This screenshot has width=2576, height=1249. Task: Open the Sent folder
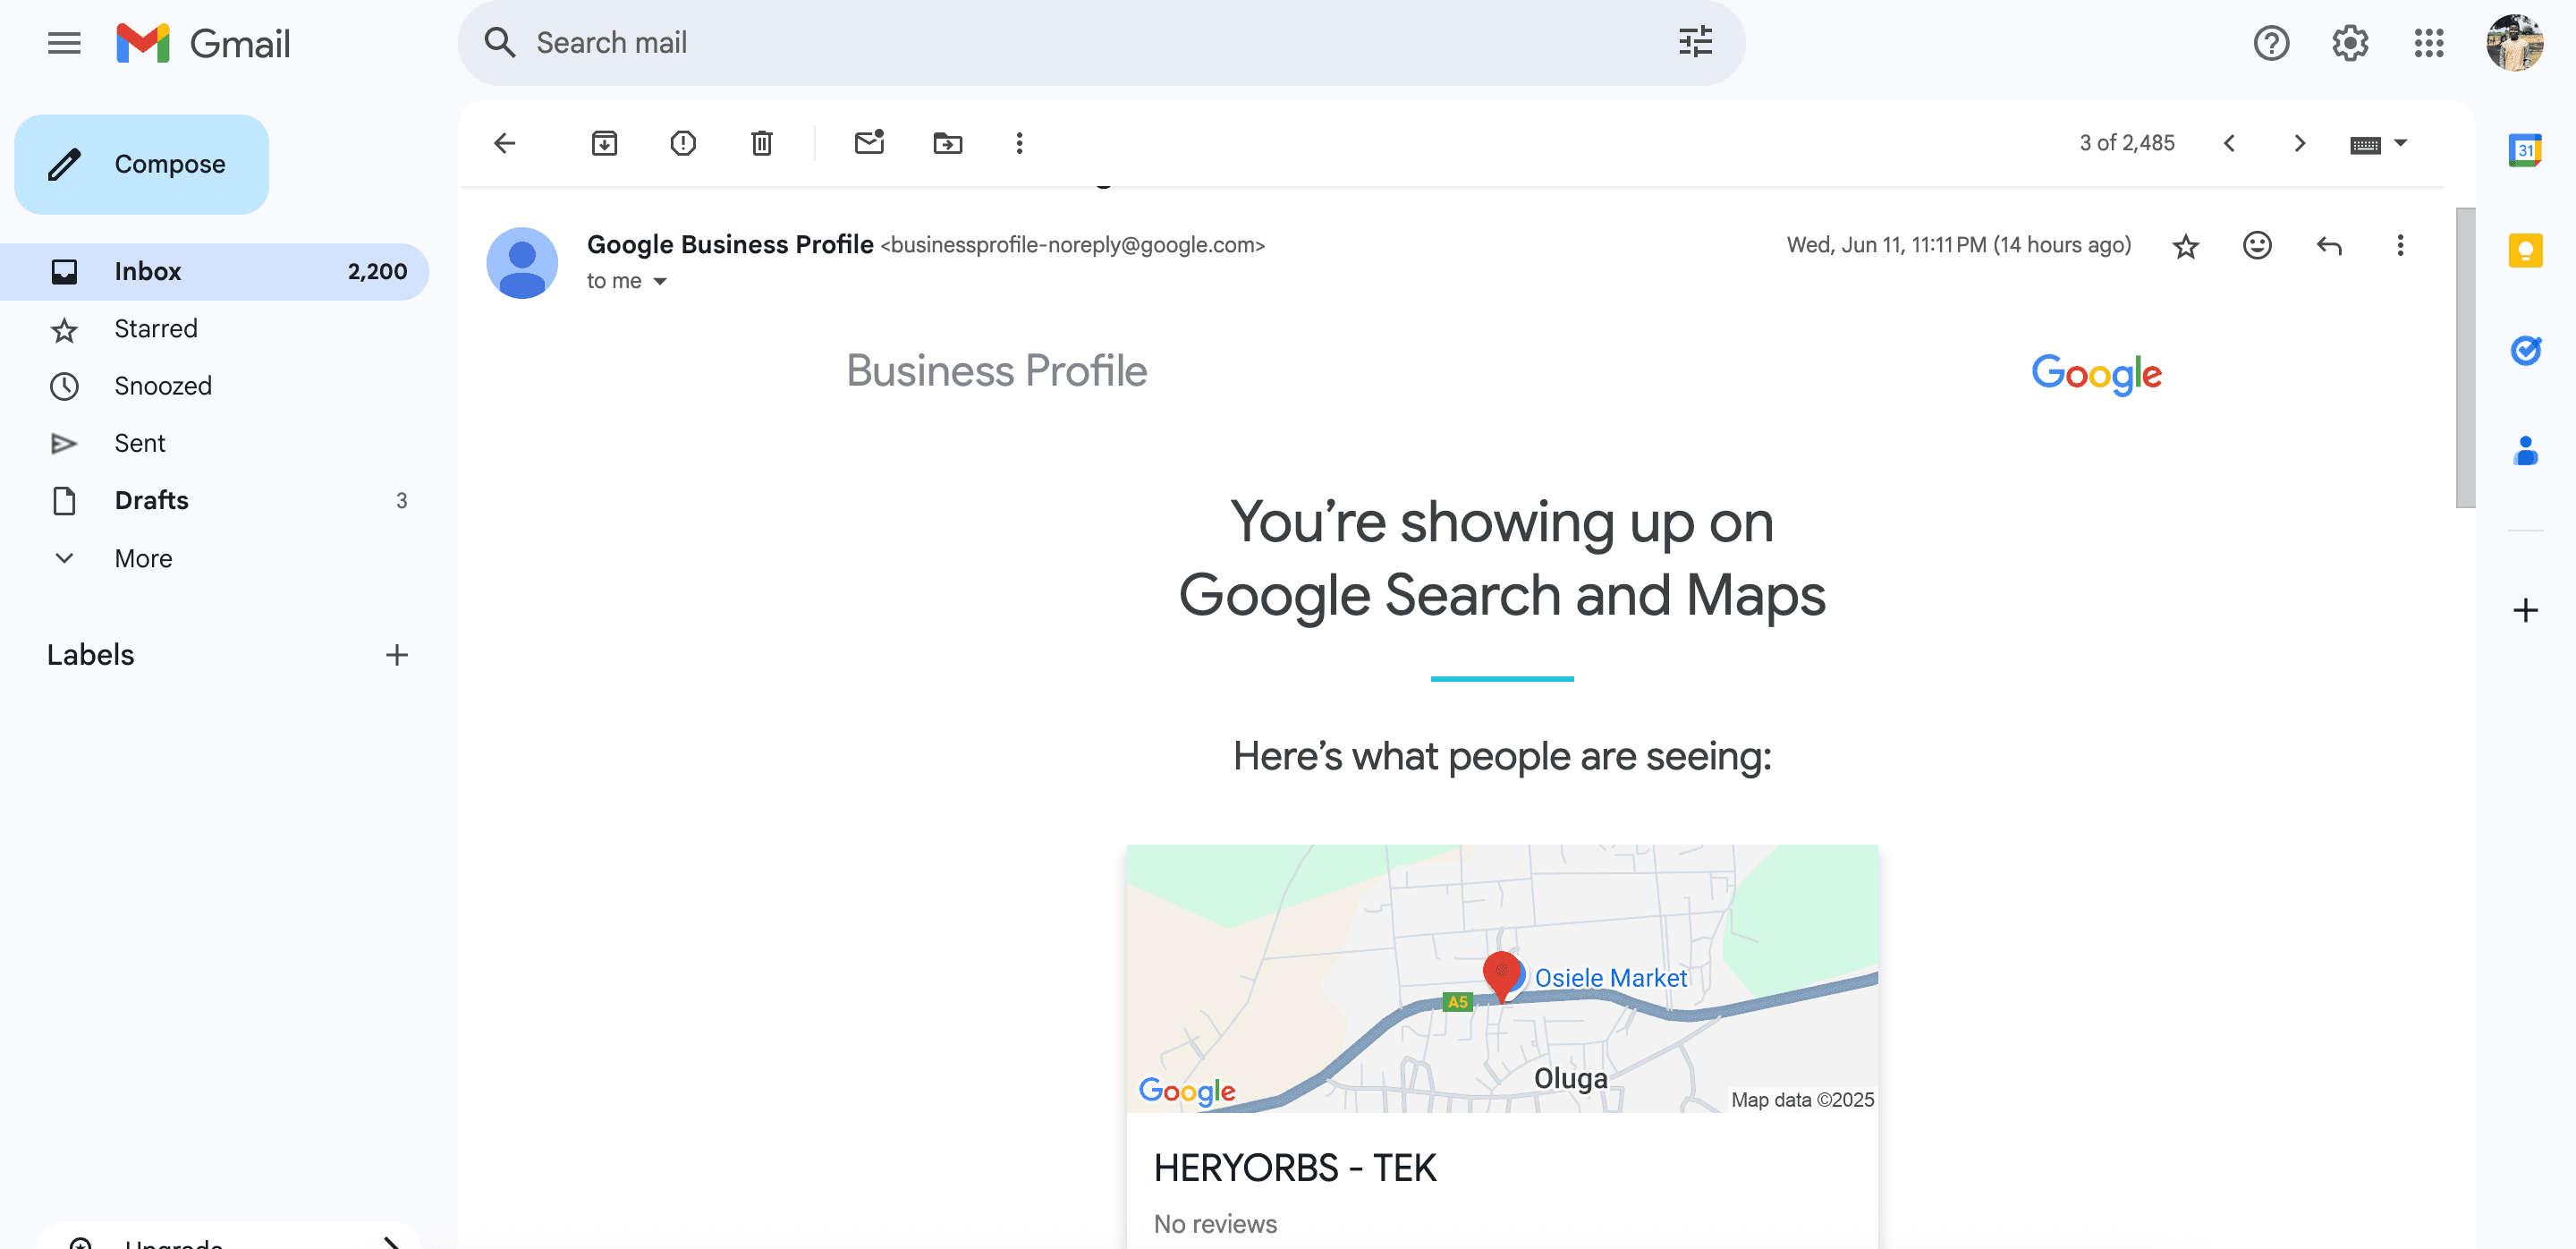214,443
